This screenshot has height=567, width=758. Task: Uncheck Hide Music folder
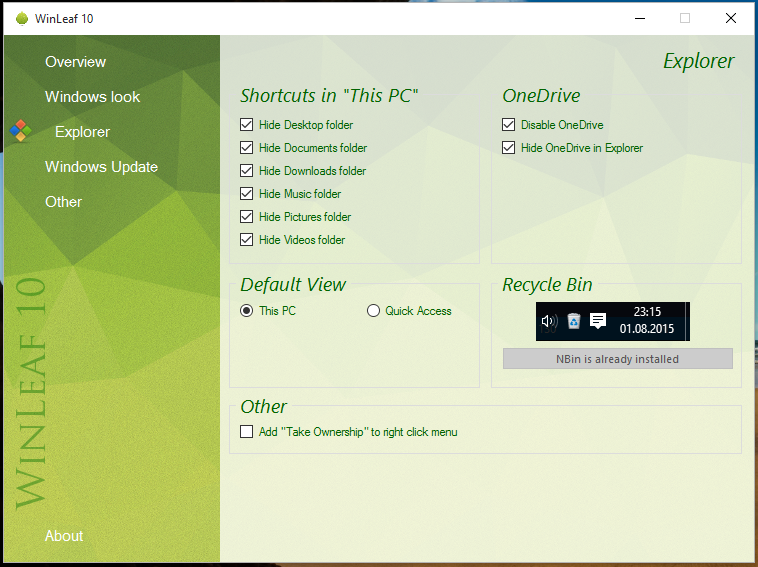247,194
